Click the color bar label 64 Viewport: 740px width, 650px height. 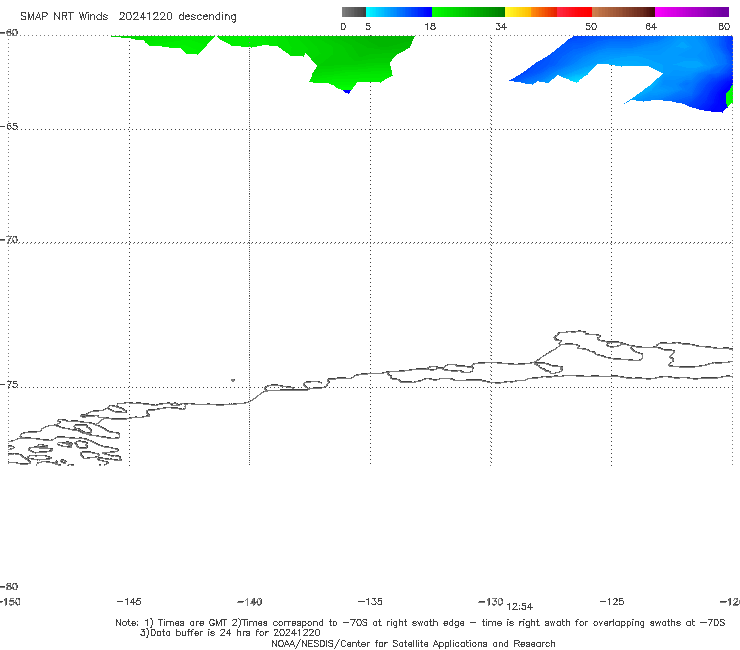[x=651, y=27]
